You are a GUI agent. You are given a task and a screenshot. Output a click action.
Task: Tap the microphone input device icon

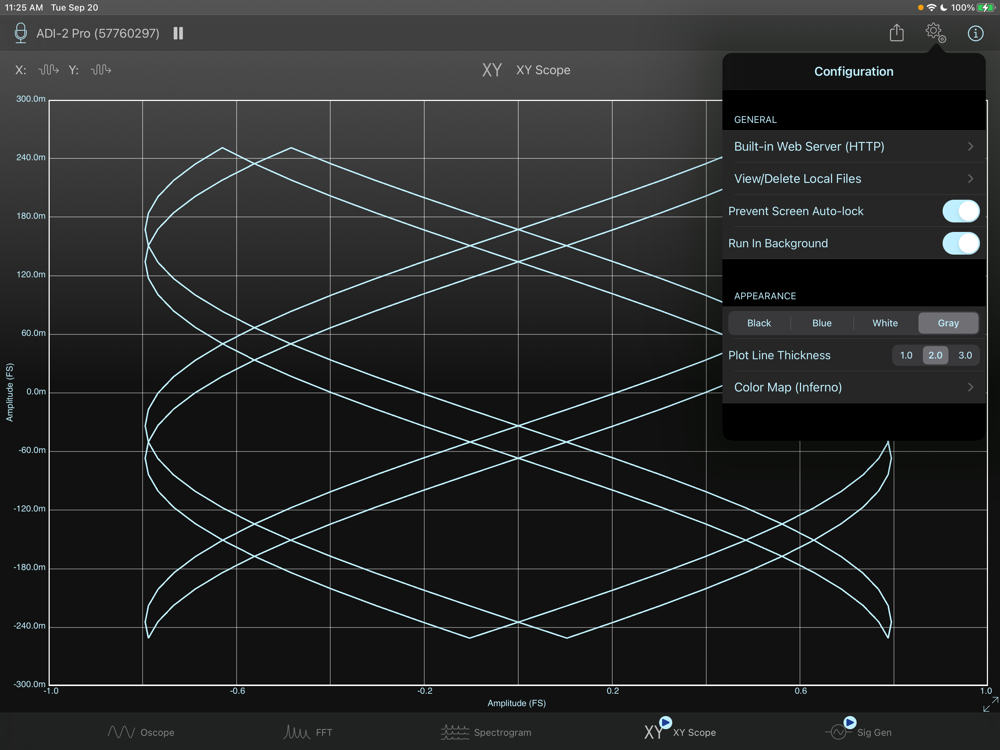[x=21, y=33]
